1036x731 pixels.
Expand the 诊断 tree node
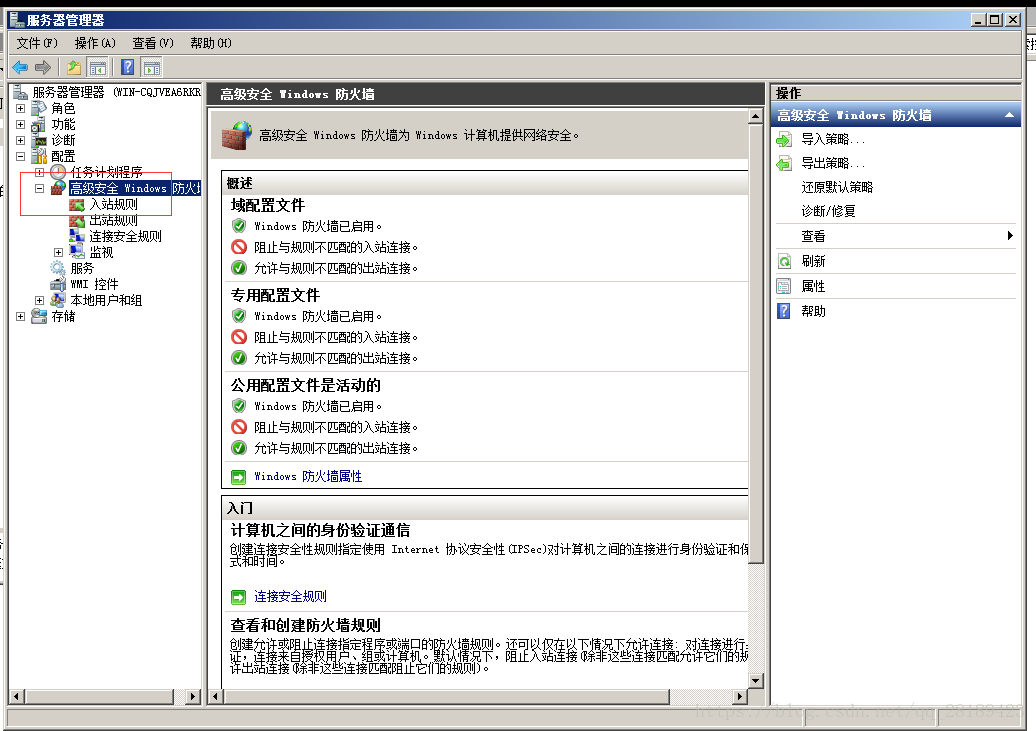(20, 140)
